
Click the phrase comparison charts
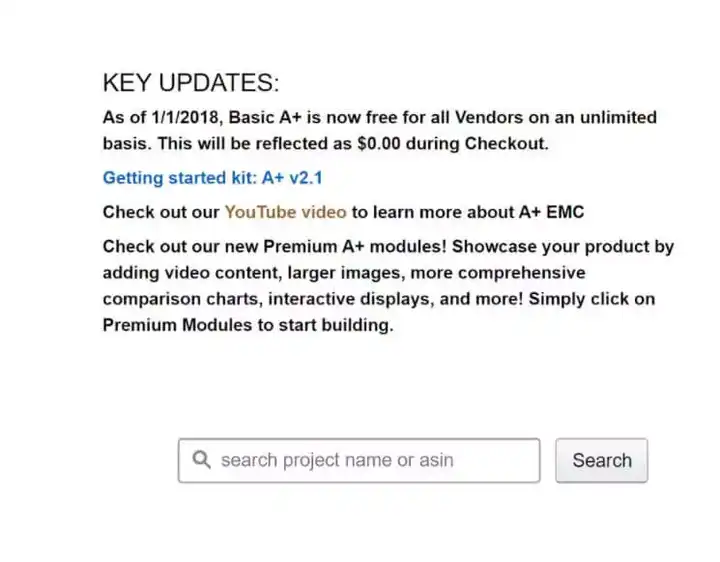(183, 299)
